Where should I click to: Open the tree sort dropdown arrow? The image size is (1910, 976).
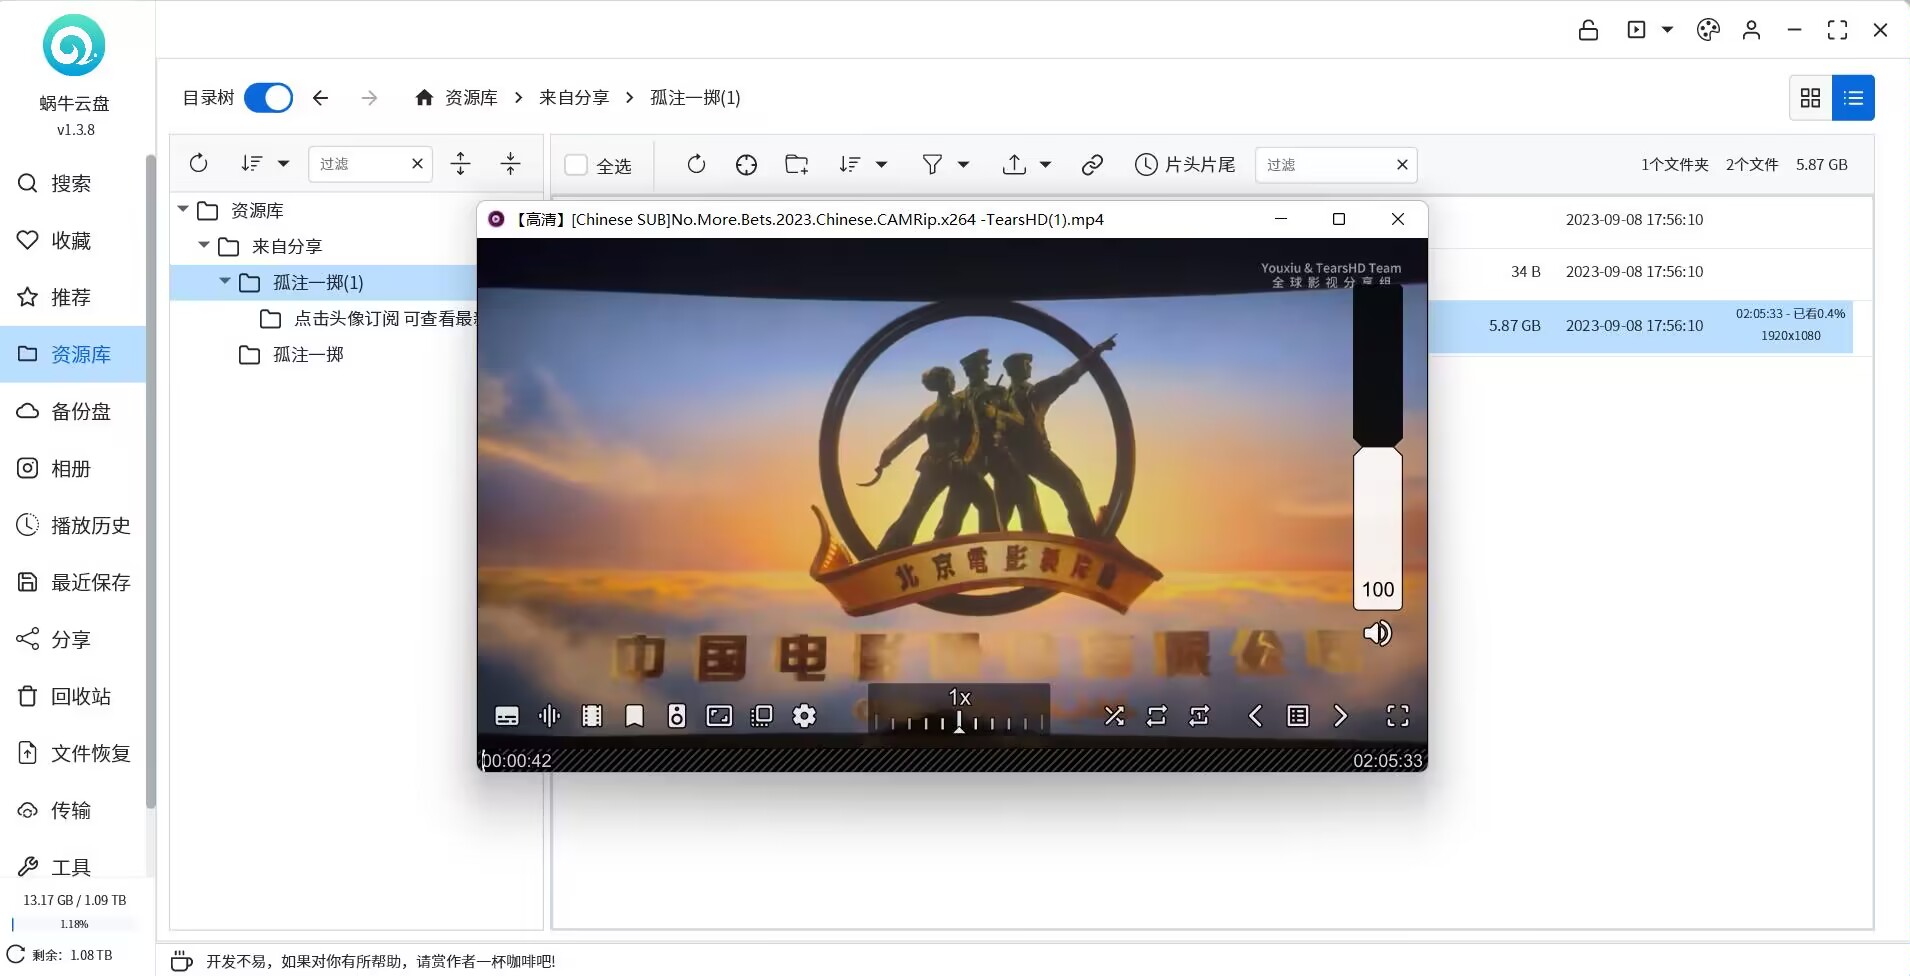coord(284,163)
